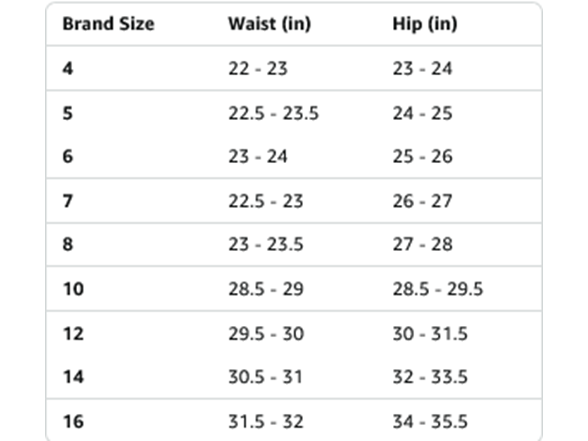Screen dimensions: 588x441
Task: Click hip value 30 - 31.5
Action: tap(430, 333)
